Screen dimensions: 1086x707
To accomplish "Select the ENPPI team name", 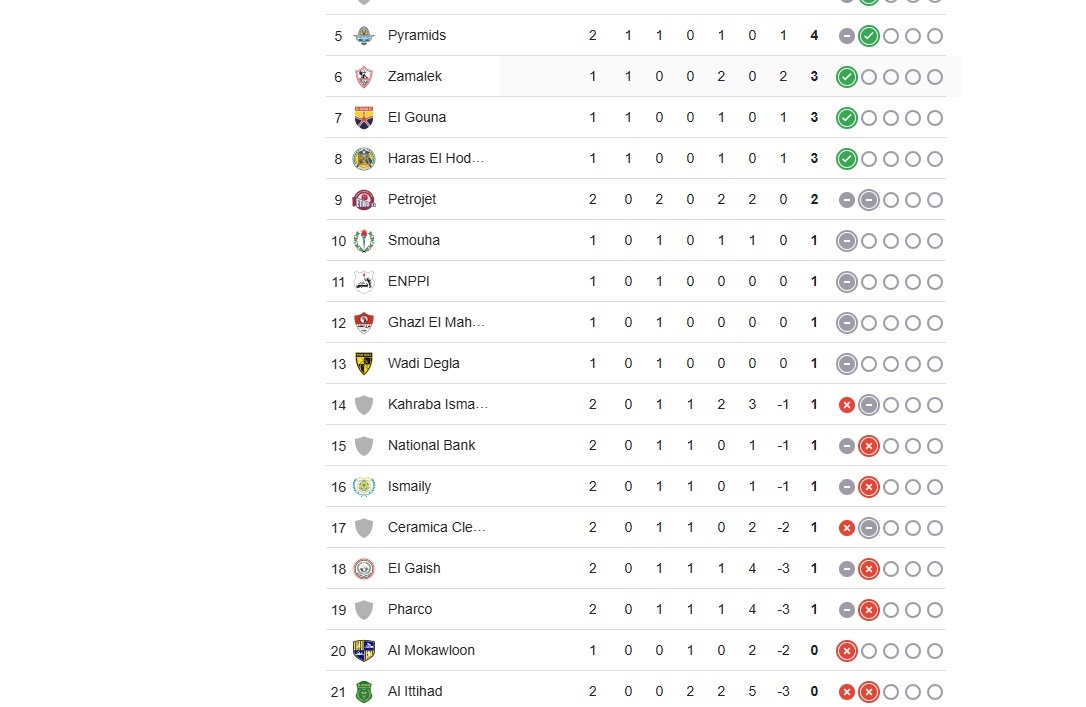I will click(x=409, y=281).
